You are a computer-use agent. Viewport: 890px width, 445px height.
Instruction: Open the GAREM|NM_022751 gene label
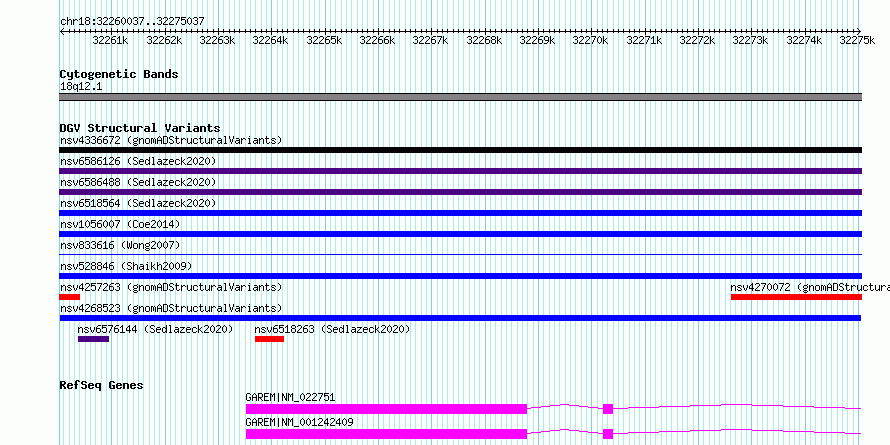pos(291,397)
